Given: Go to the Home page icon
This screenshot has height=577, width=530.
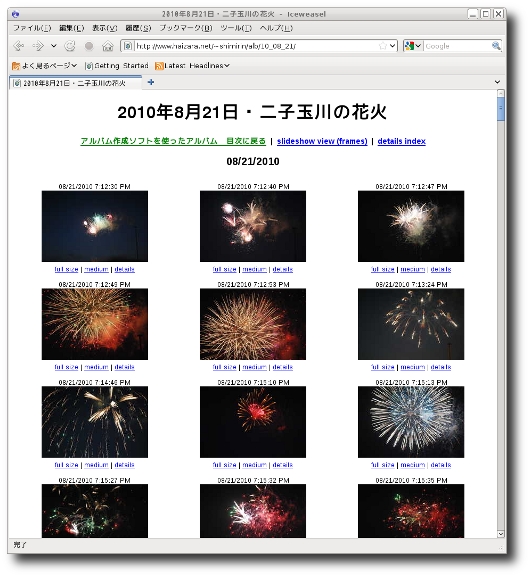Looking at the screenshot, I should point(108,46).
